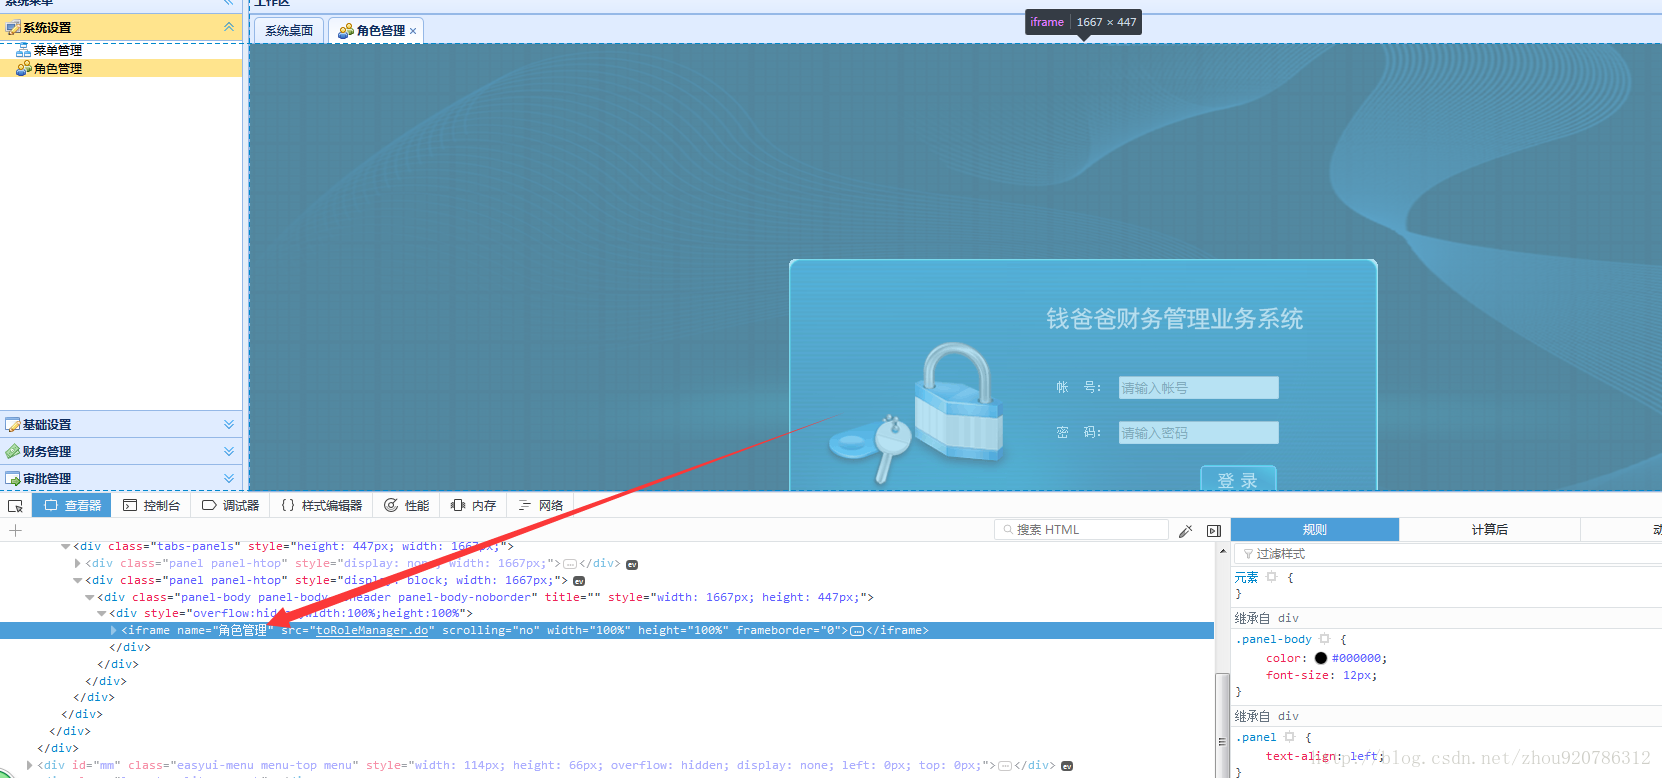Screen dimensions: 1662x778
Task: Click the text-align left value
Action: click(x=1364, y=757)
